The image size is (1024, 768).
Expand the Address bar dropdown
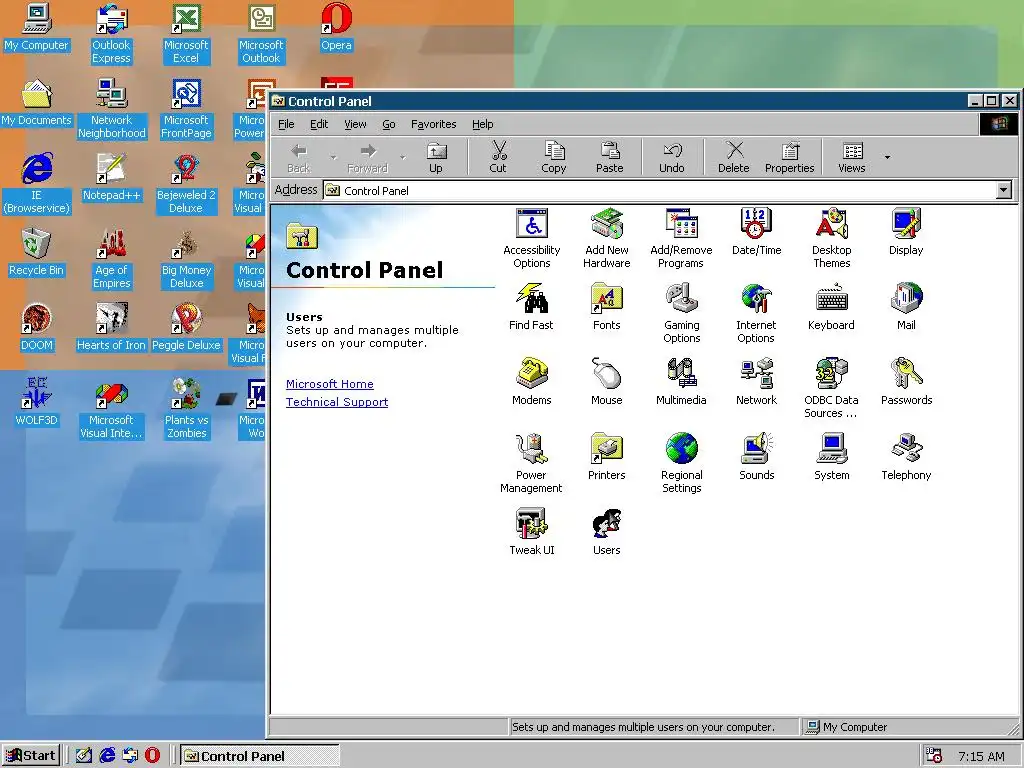point(1004,190)
